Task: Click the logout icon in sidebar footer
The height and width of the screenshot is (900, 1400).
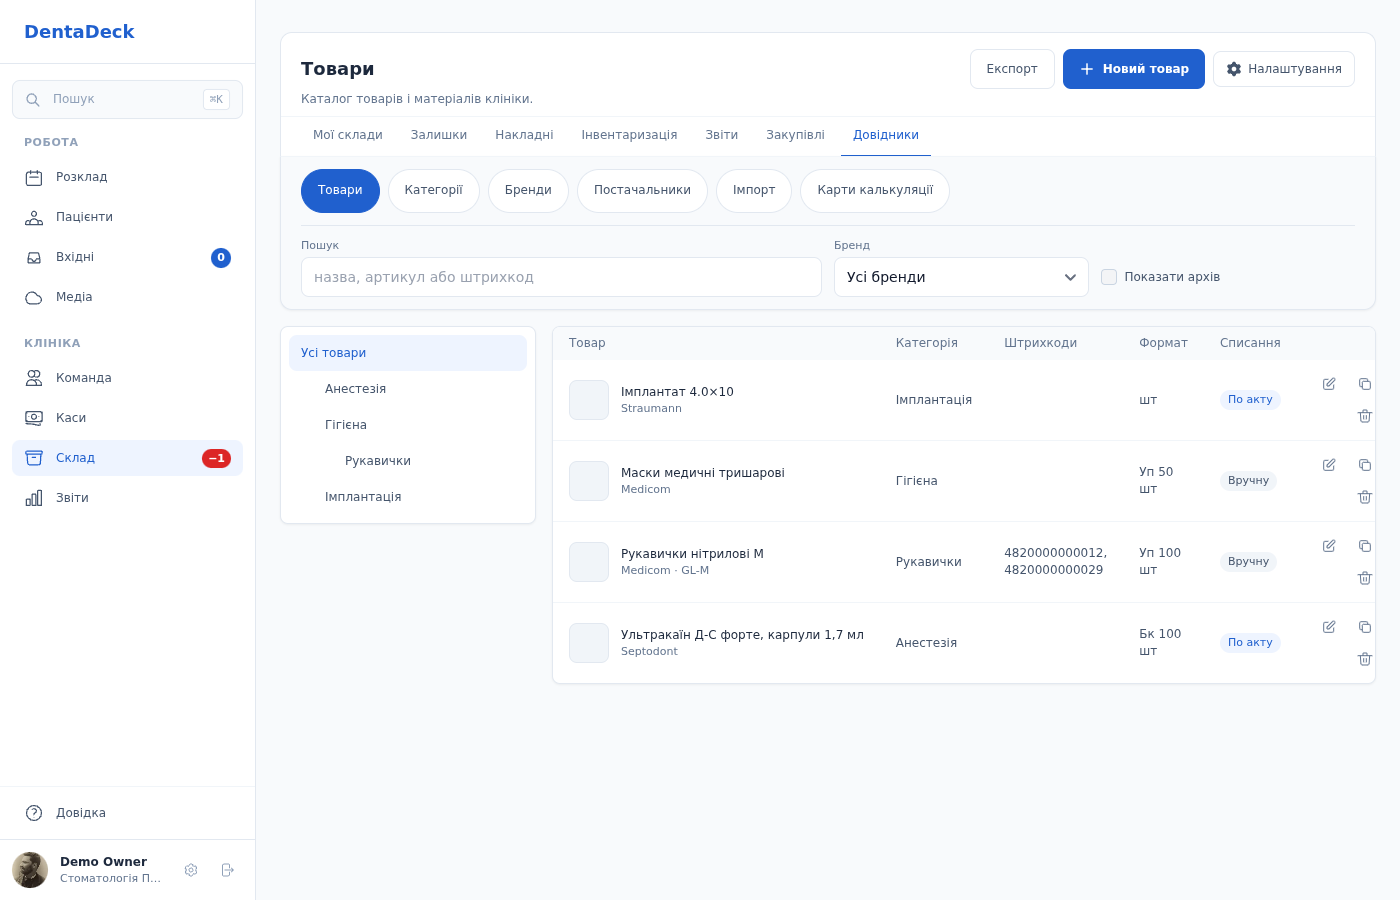Action: 227,870
